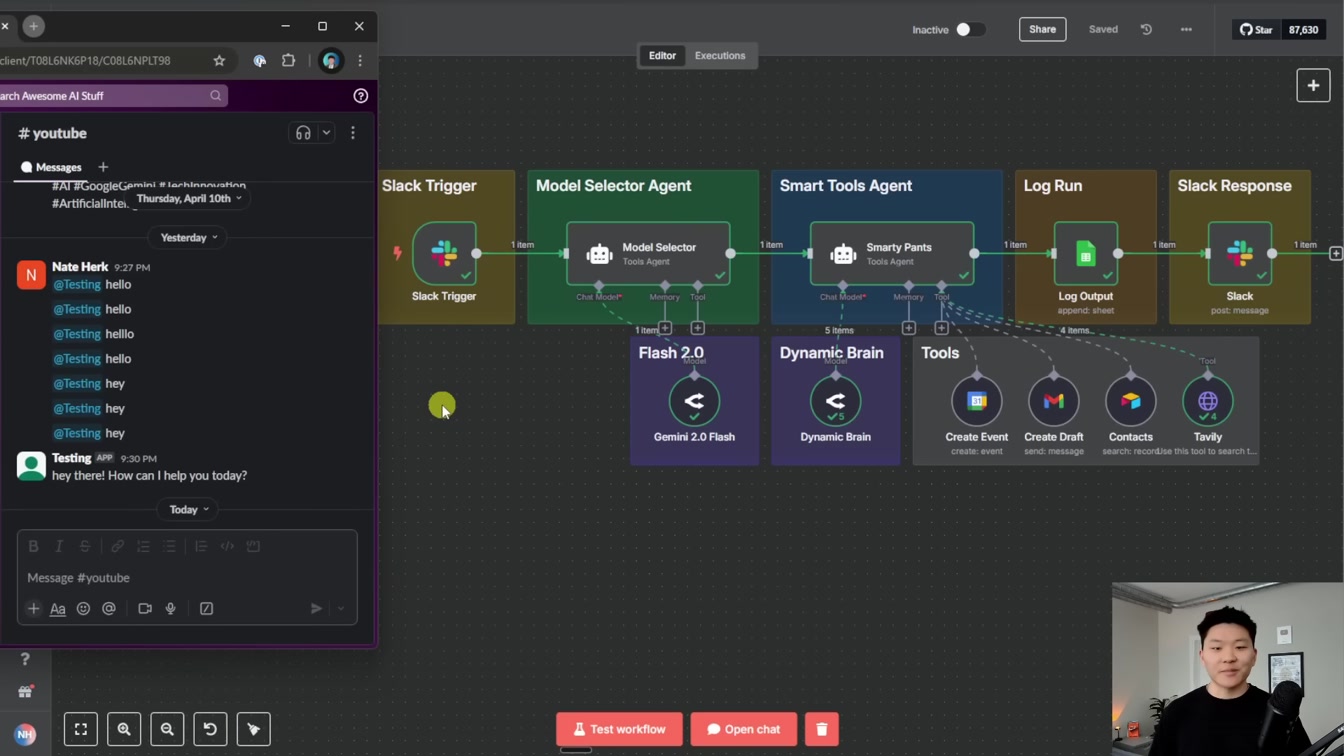Click the first @Testing mention link
The width and height of the screenshot is (1344, 756).
tap(76, 284)
